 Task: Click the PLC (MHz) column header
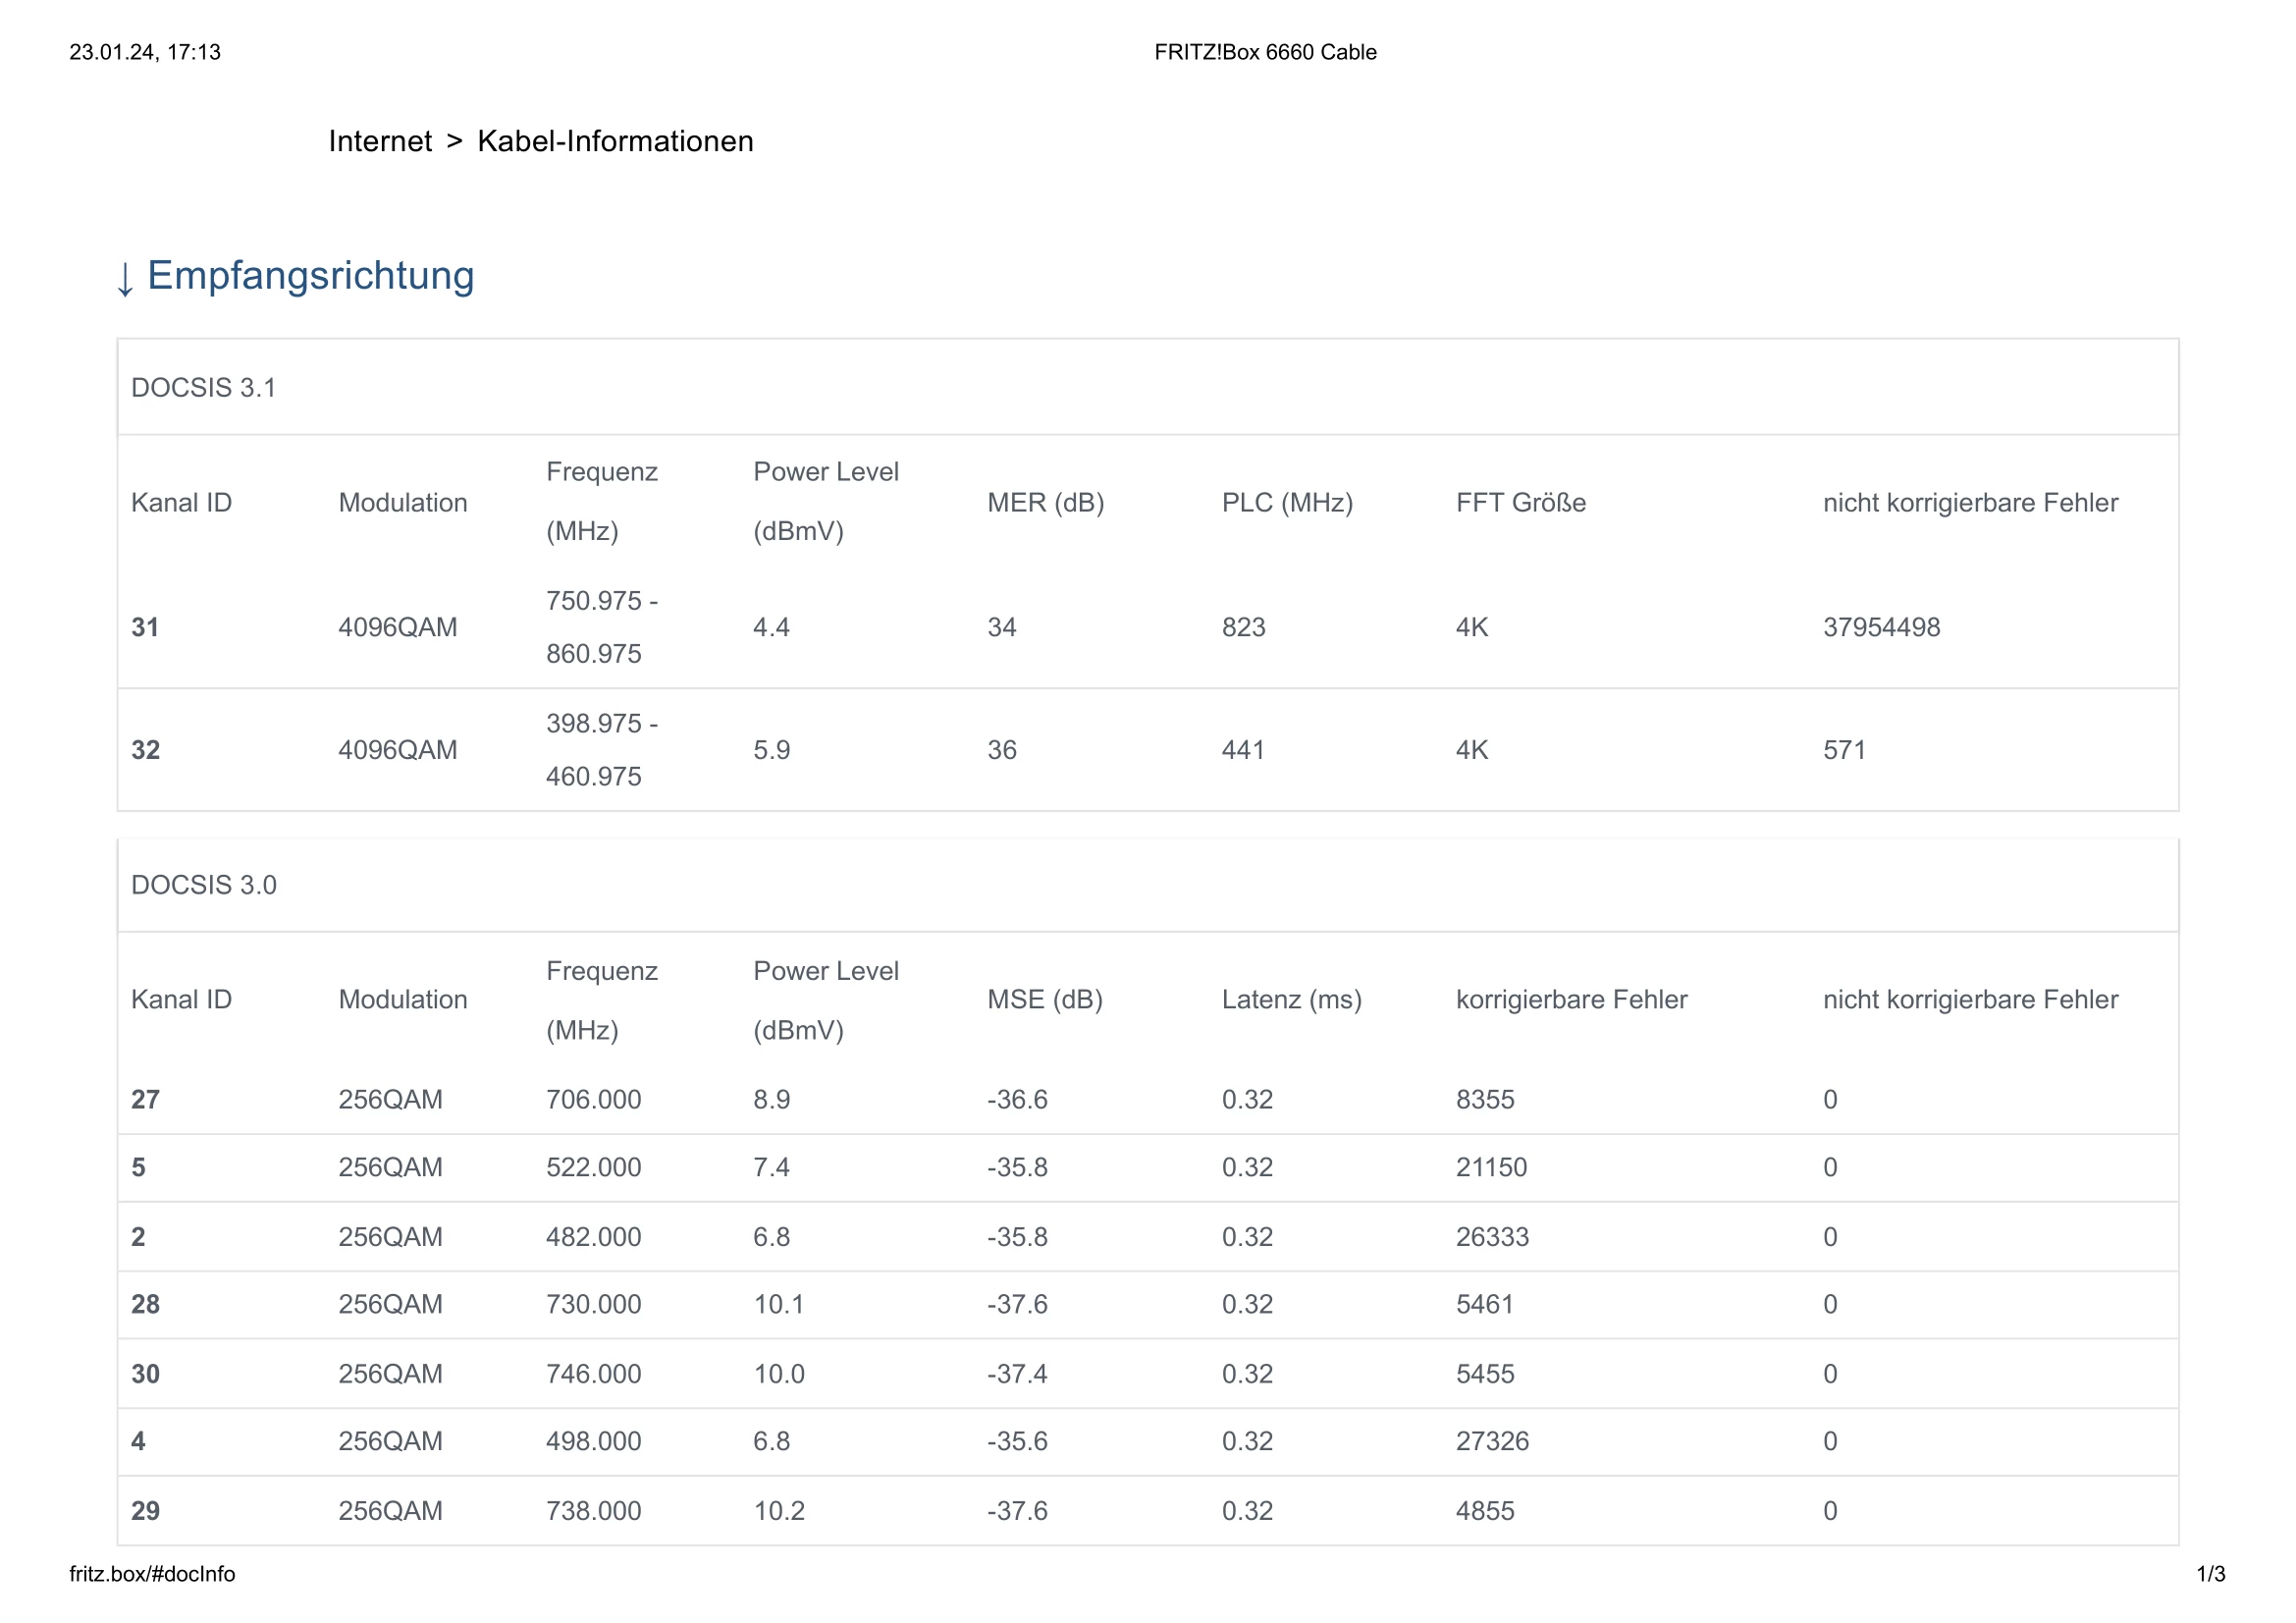[1287, 502]
